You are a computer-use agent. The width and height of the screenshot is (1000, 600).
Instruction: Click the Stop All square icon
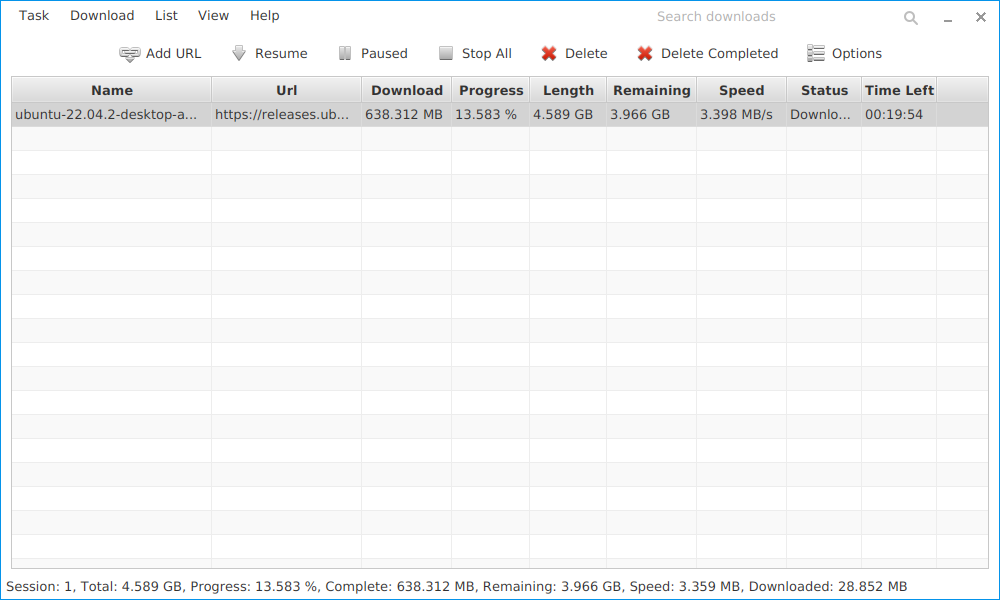pos(446,54)
